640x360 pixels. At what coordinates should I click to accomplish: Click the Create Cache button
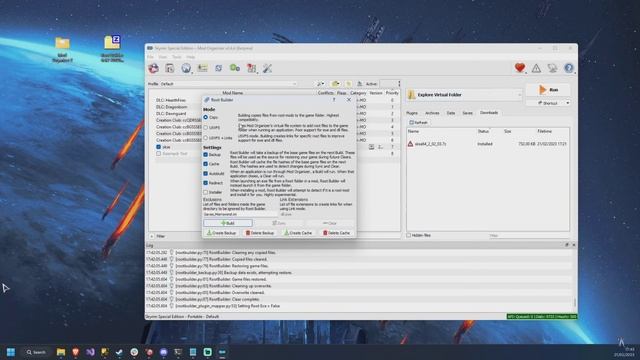coord(298,233)
